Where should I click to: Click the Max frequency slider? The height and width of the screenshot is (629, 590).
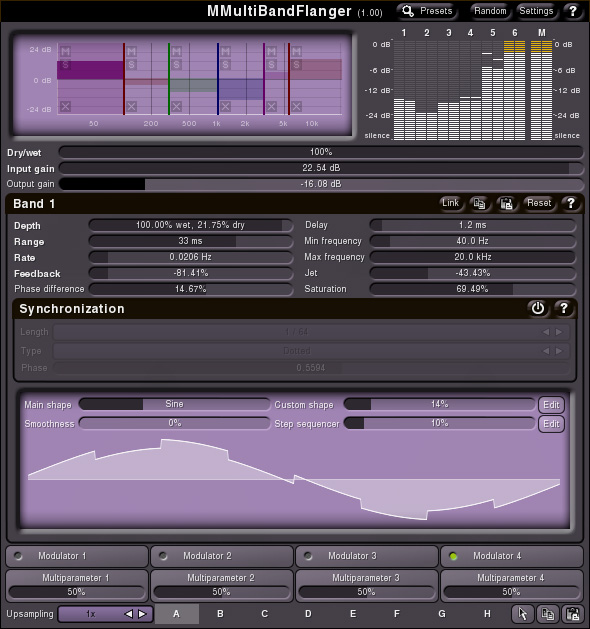pyautogui.click(x=472, y=257)
